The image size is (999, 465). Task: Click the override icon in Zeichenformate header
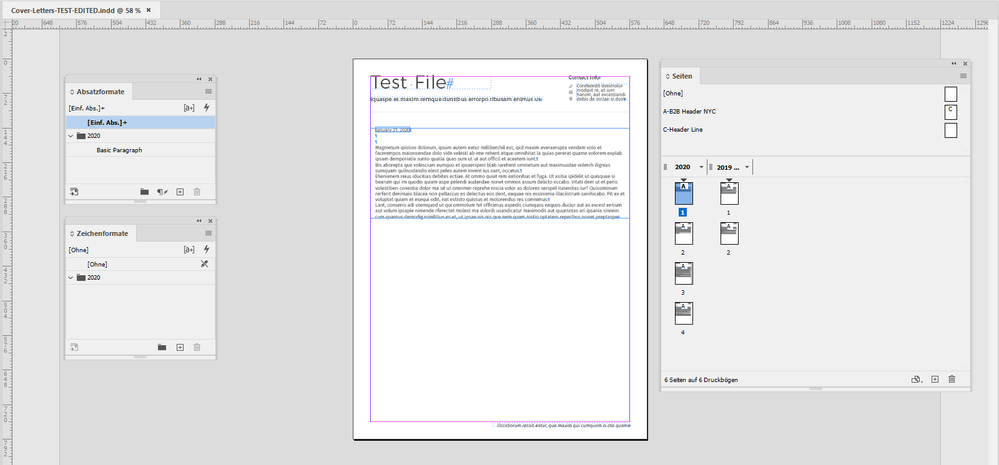coord(189,250)
